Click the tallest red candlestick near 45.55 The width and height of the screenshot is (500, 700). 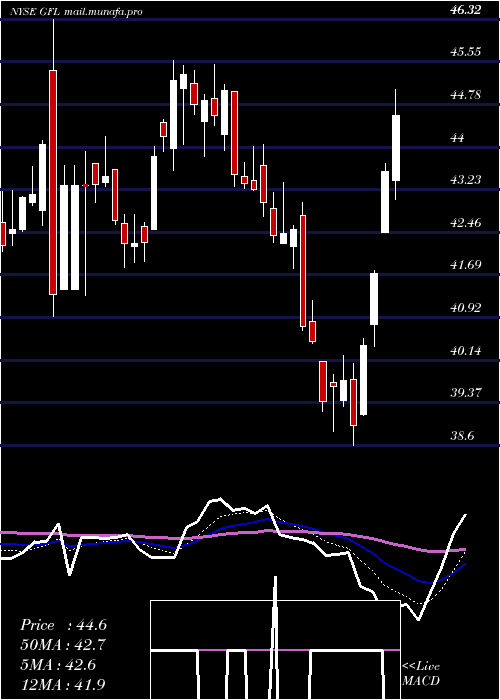53,182
